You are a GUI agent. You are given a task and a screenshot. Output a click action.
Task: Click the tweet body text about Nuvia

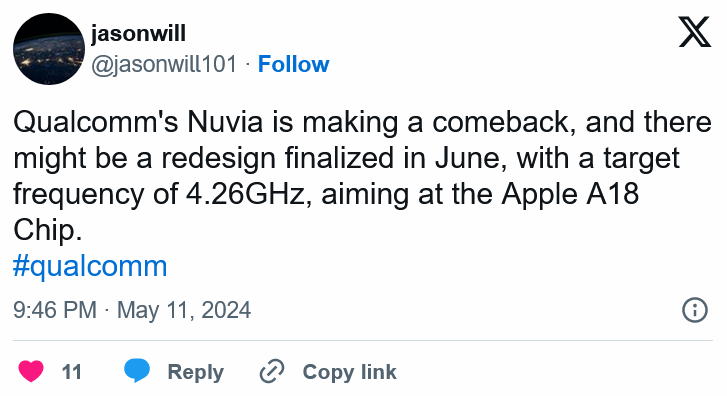coord(362,176)
